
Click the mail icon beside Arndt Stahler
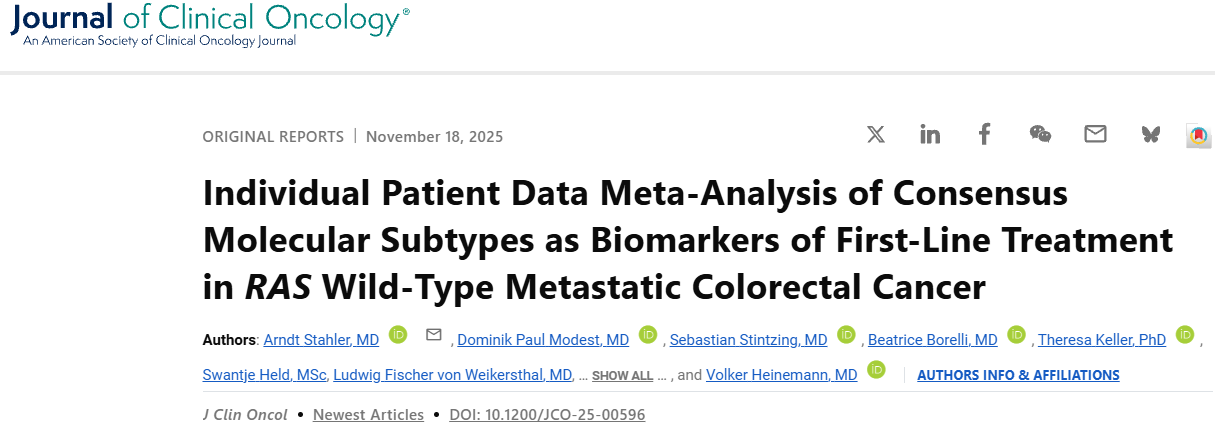coord(433,335)
